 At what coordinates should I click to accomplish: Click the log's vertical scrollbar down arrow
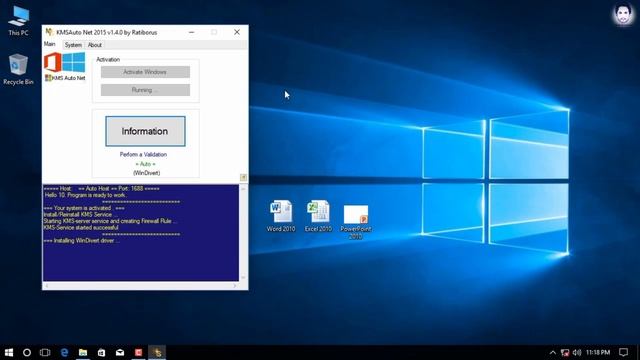pos(244,278)
